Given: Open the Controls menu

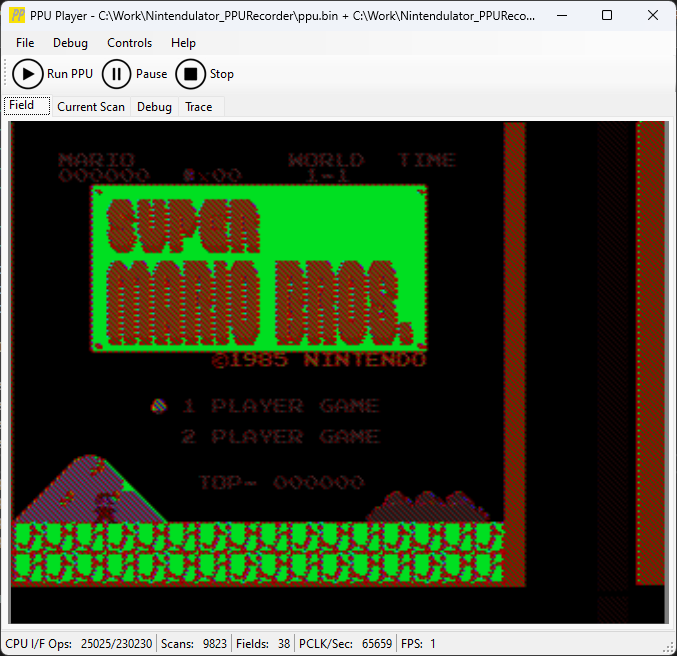Looking at the screenshot, I should pyautogui.click(x=130, y=43).
